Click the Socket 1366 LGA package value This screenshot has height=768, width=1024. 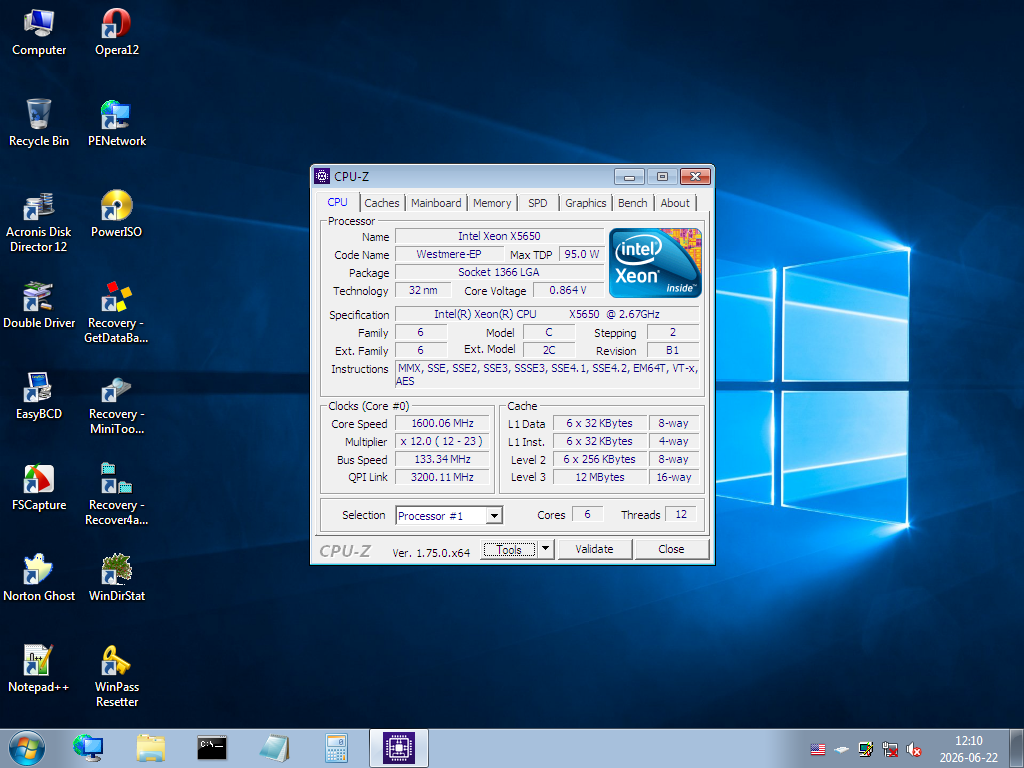tap(500, 272)
